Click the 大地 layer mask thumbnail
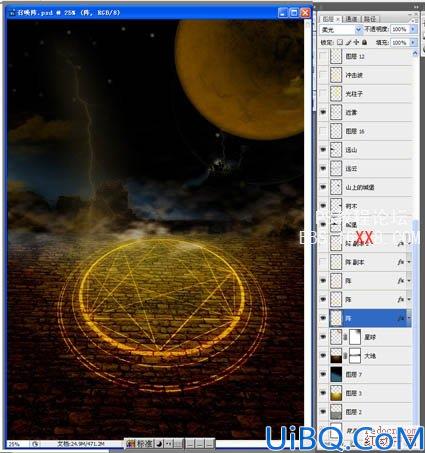This screenshot has width=425, height=453. click(355, 356)
